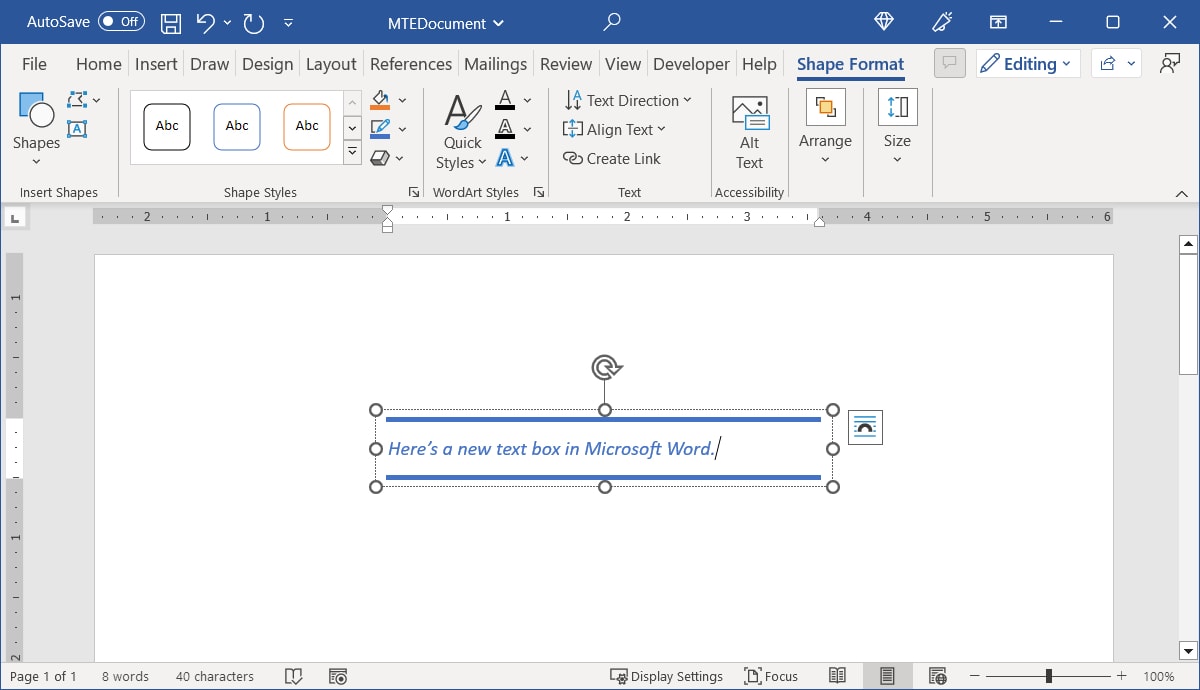Viewport: 1200px width, 690px height.
Task: Click the word count in status bar
Action: (x=125, y=676)
